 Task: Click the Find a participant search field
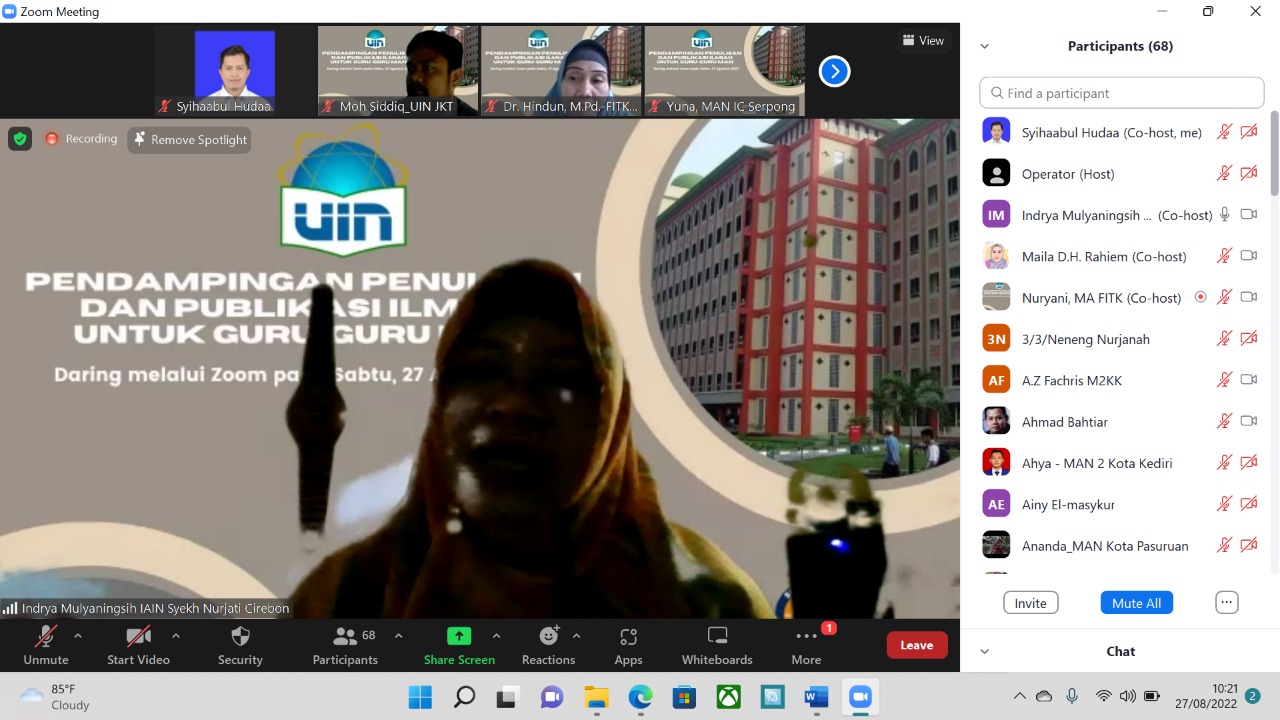(x=1120, y=92)
